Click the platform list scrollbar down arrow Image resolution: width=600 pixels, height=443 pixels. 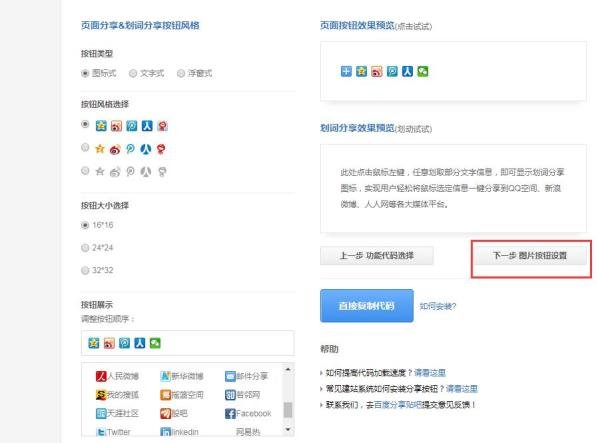pos(288,430)
